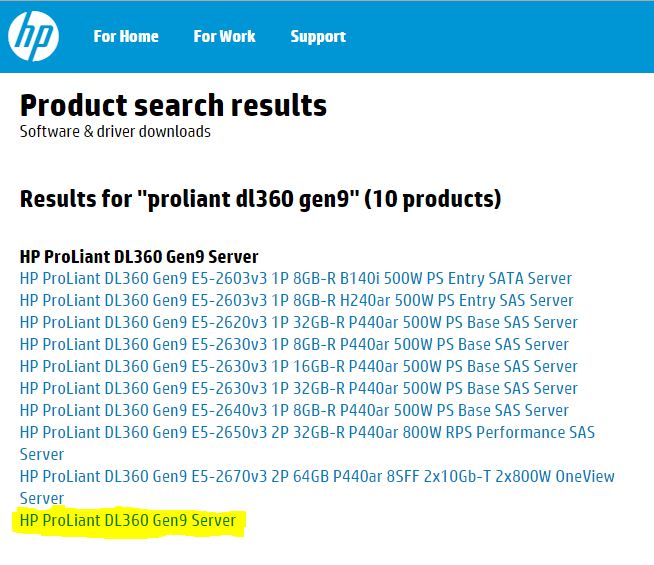Open E5-2670v3 64GB 8SFF OneView Server link
This screenshot has width=654, height=565.
pyautogui.click(x=316, y=477)
